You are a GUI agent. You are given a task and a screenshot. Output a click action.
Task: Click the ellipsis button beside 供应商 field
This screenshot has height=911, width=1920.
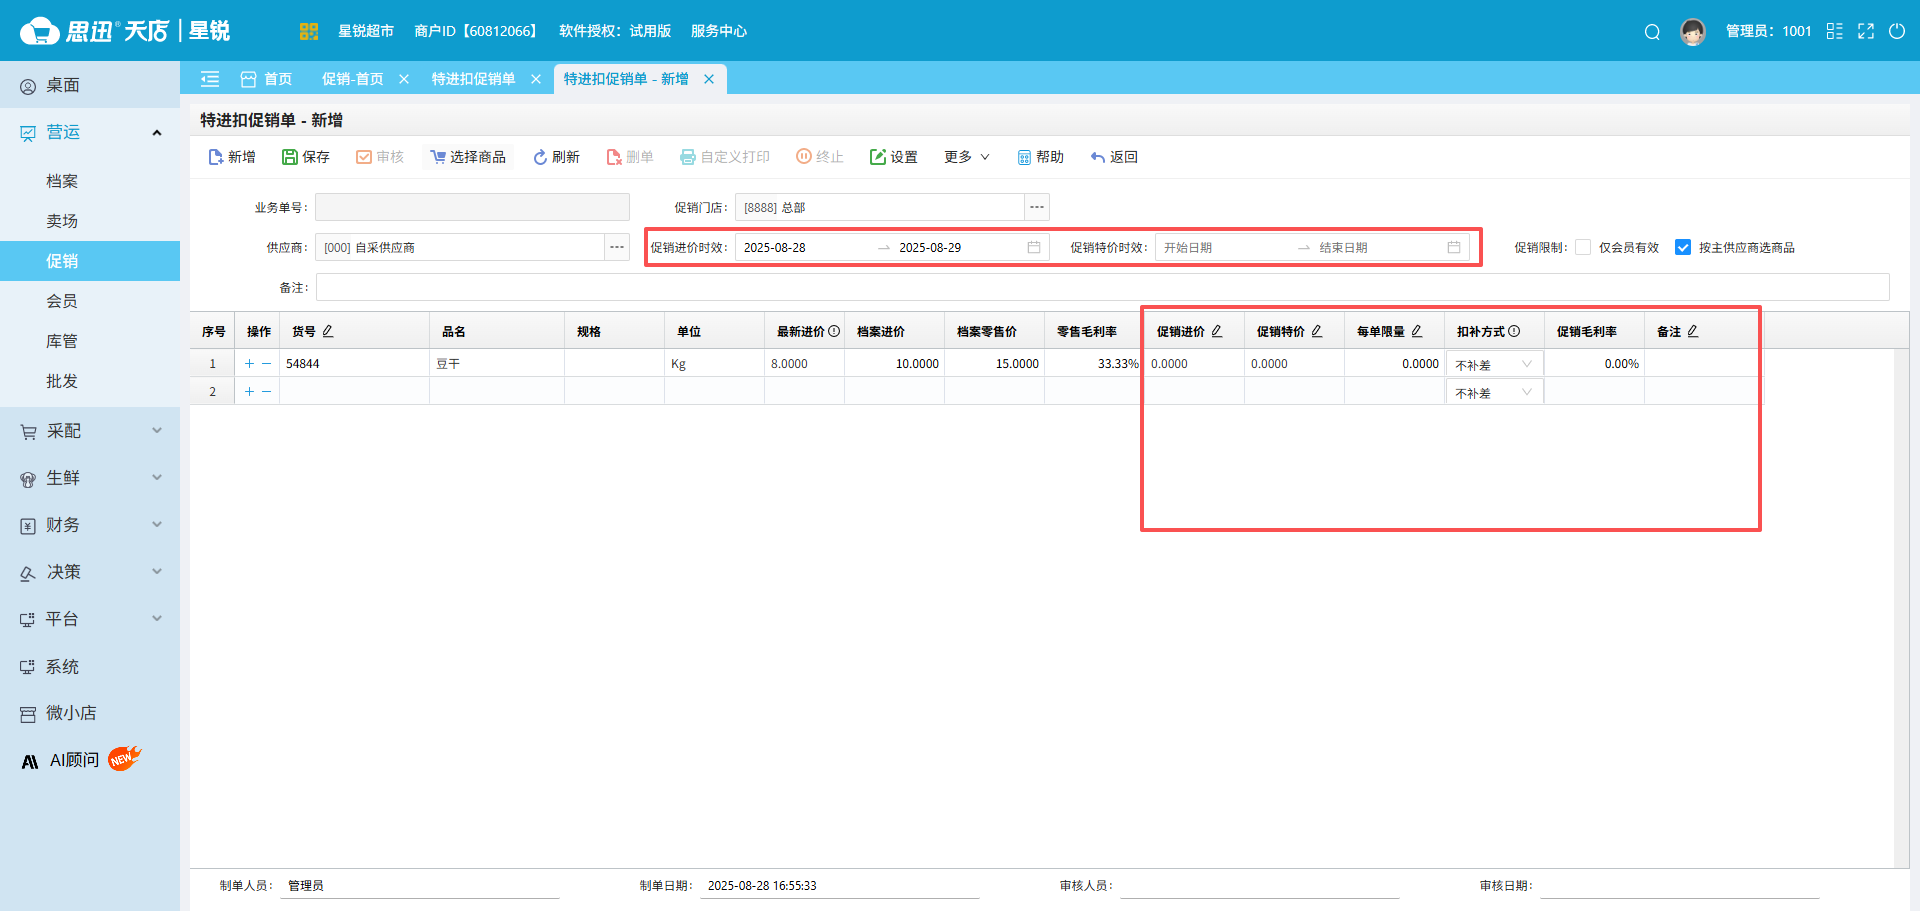(x=617, y=247)
